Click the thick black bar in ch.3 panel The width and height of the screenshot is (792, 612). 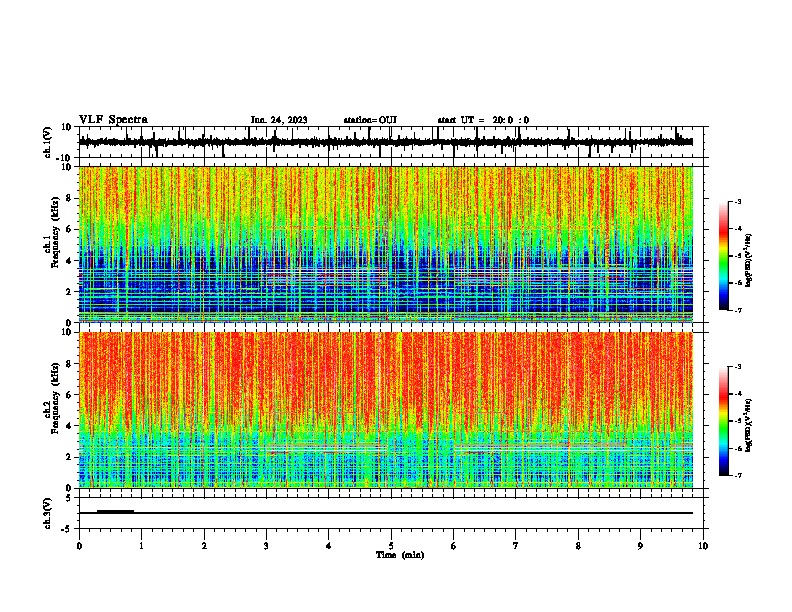[x=115, y=511]
